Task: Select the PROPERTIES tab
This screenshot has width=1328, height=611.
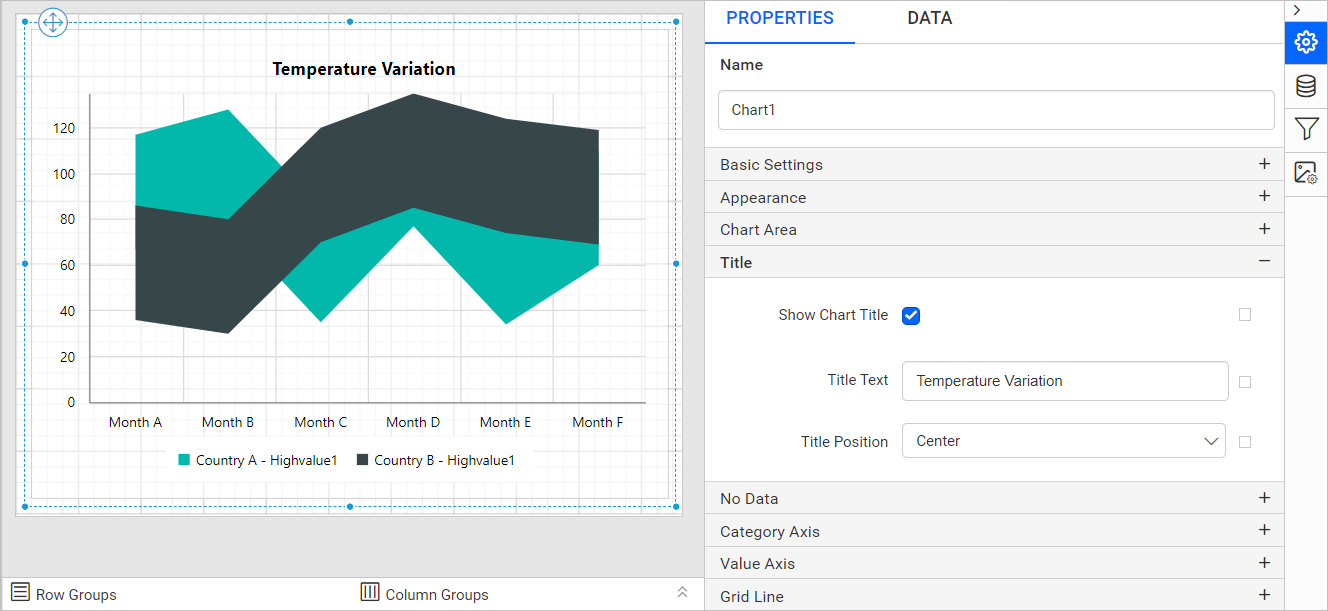Action: click(779, 18)
